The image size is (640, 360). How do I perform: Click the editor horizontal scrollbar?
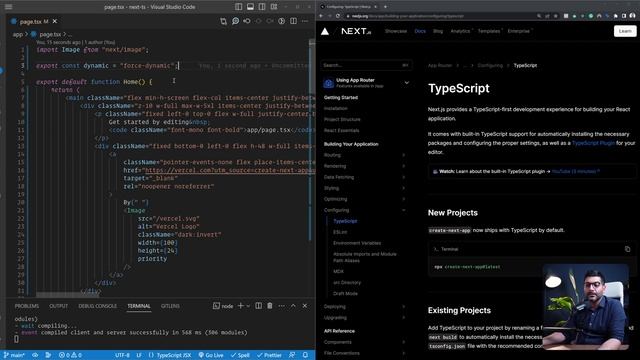click(67, 294)
